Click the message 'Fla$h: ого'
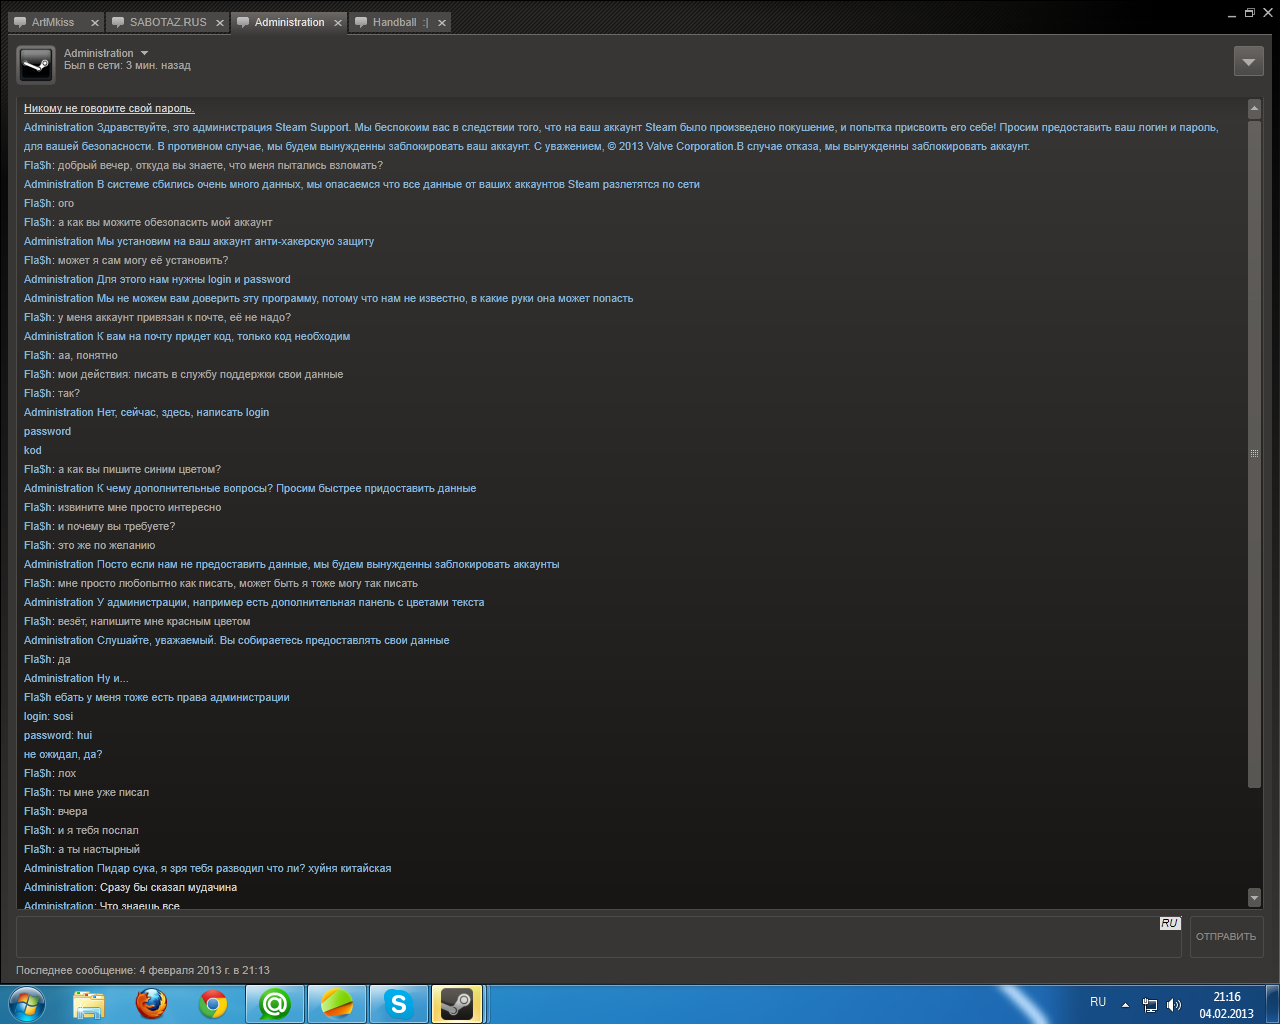This screenshot has height=1024, width=1280. 49,203
